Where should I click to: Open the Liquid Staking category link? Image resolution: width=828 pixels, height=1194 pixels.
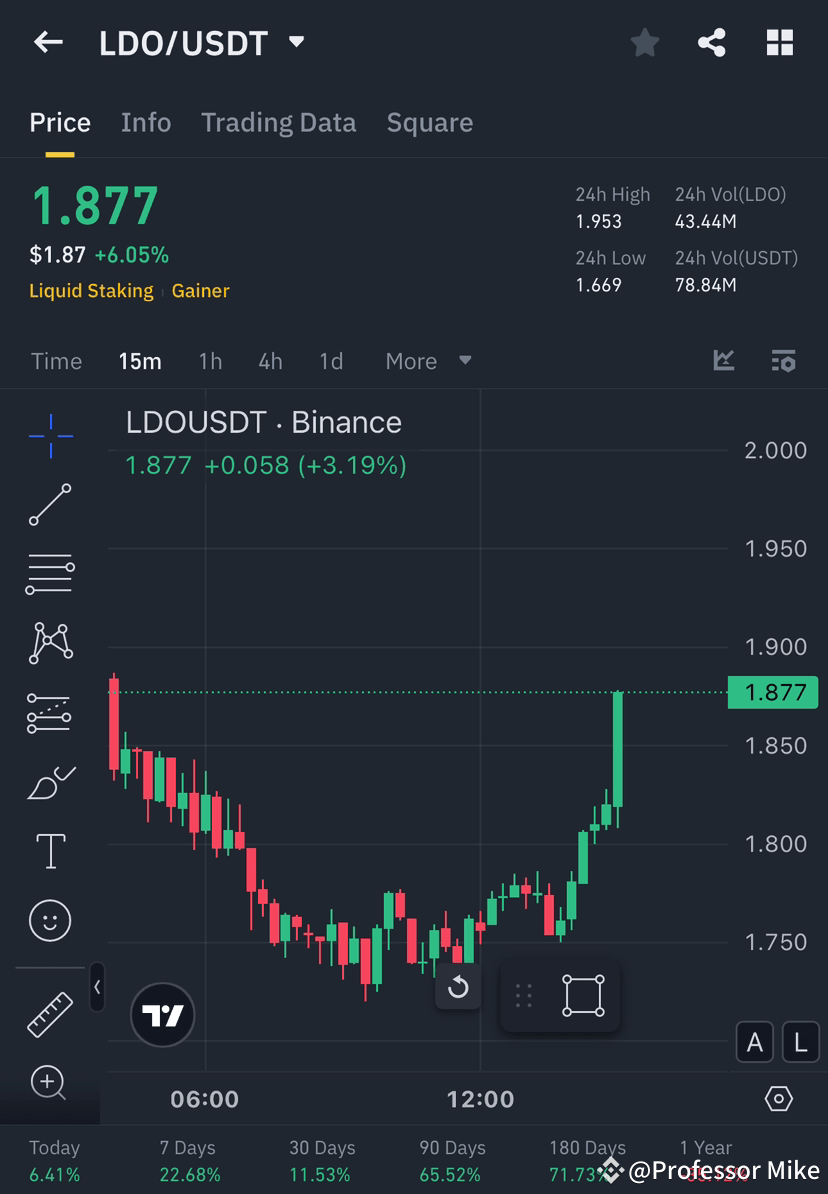(91, 290)
